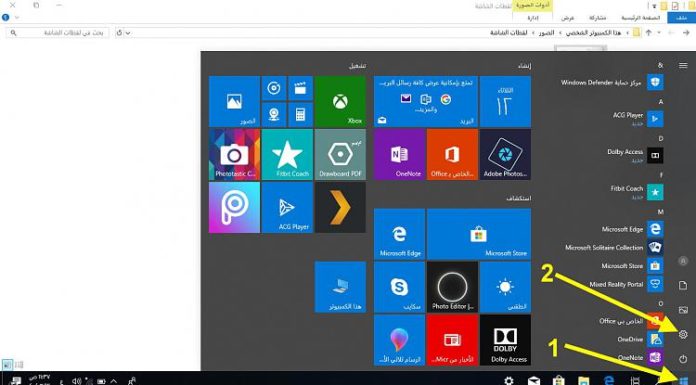The width and height of the screenshot is (696, 385).
Task: Launch the Groove Music small tile
Action: click(274, 88)
